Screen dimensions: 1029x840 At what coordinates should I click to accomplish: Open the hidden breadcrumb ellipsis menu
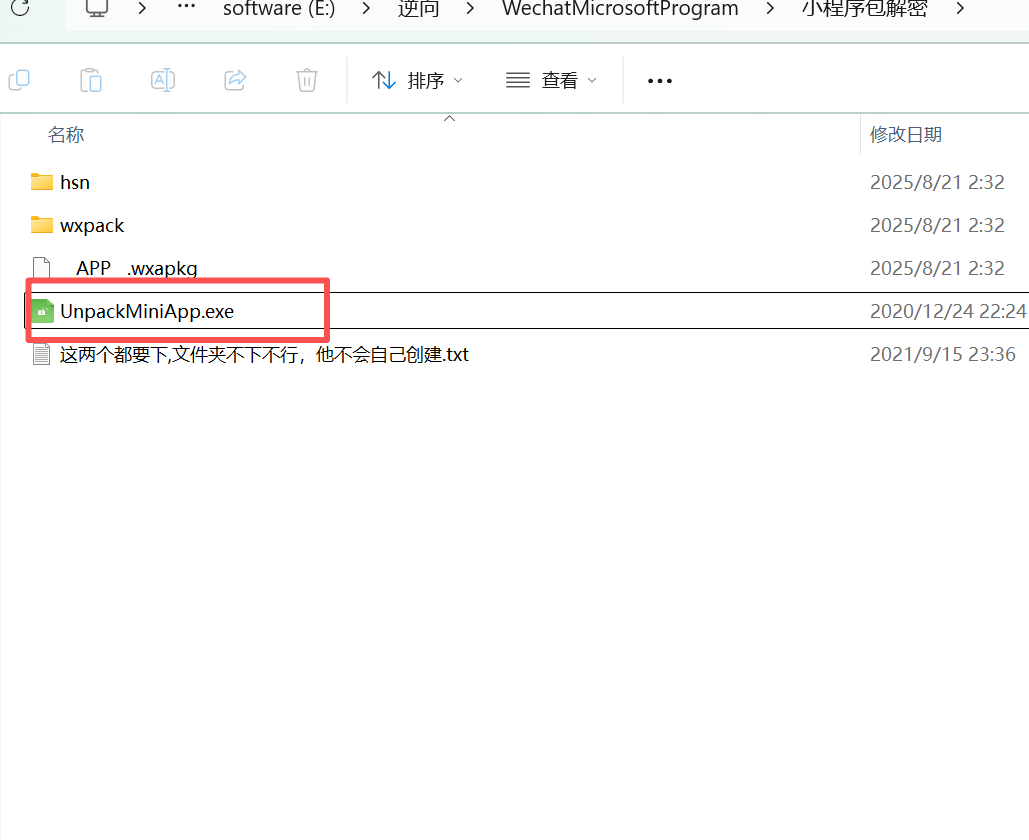186,7
